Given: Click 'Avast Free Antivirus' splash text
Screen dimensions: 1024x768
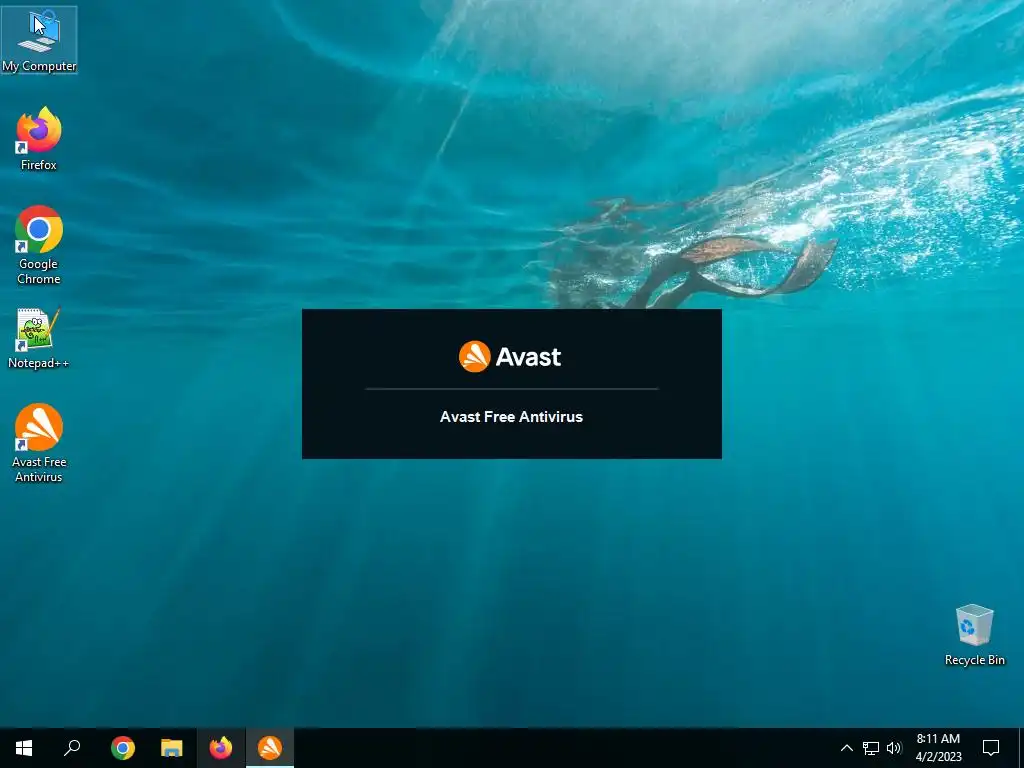Looking at the screenshot, I should click(x=511, y=417).
